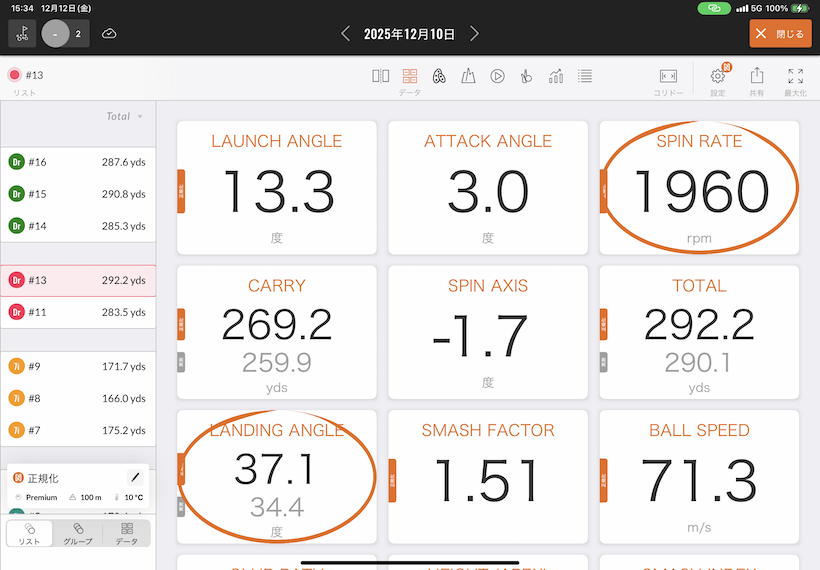
Task: Go to next date with right chevron
Action: [475, 34]
